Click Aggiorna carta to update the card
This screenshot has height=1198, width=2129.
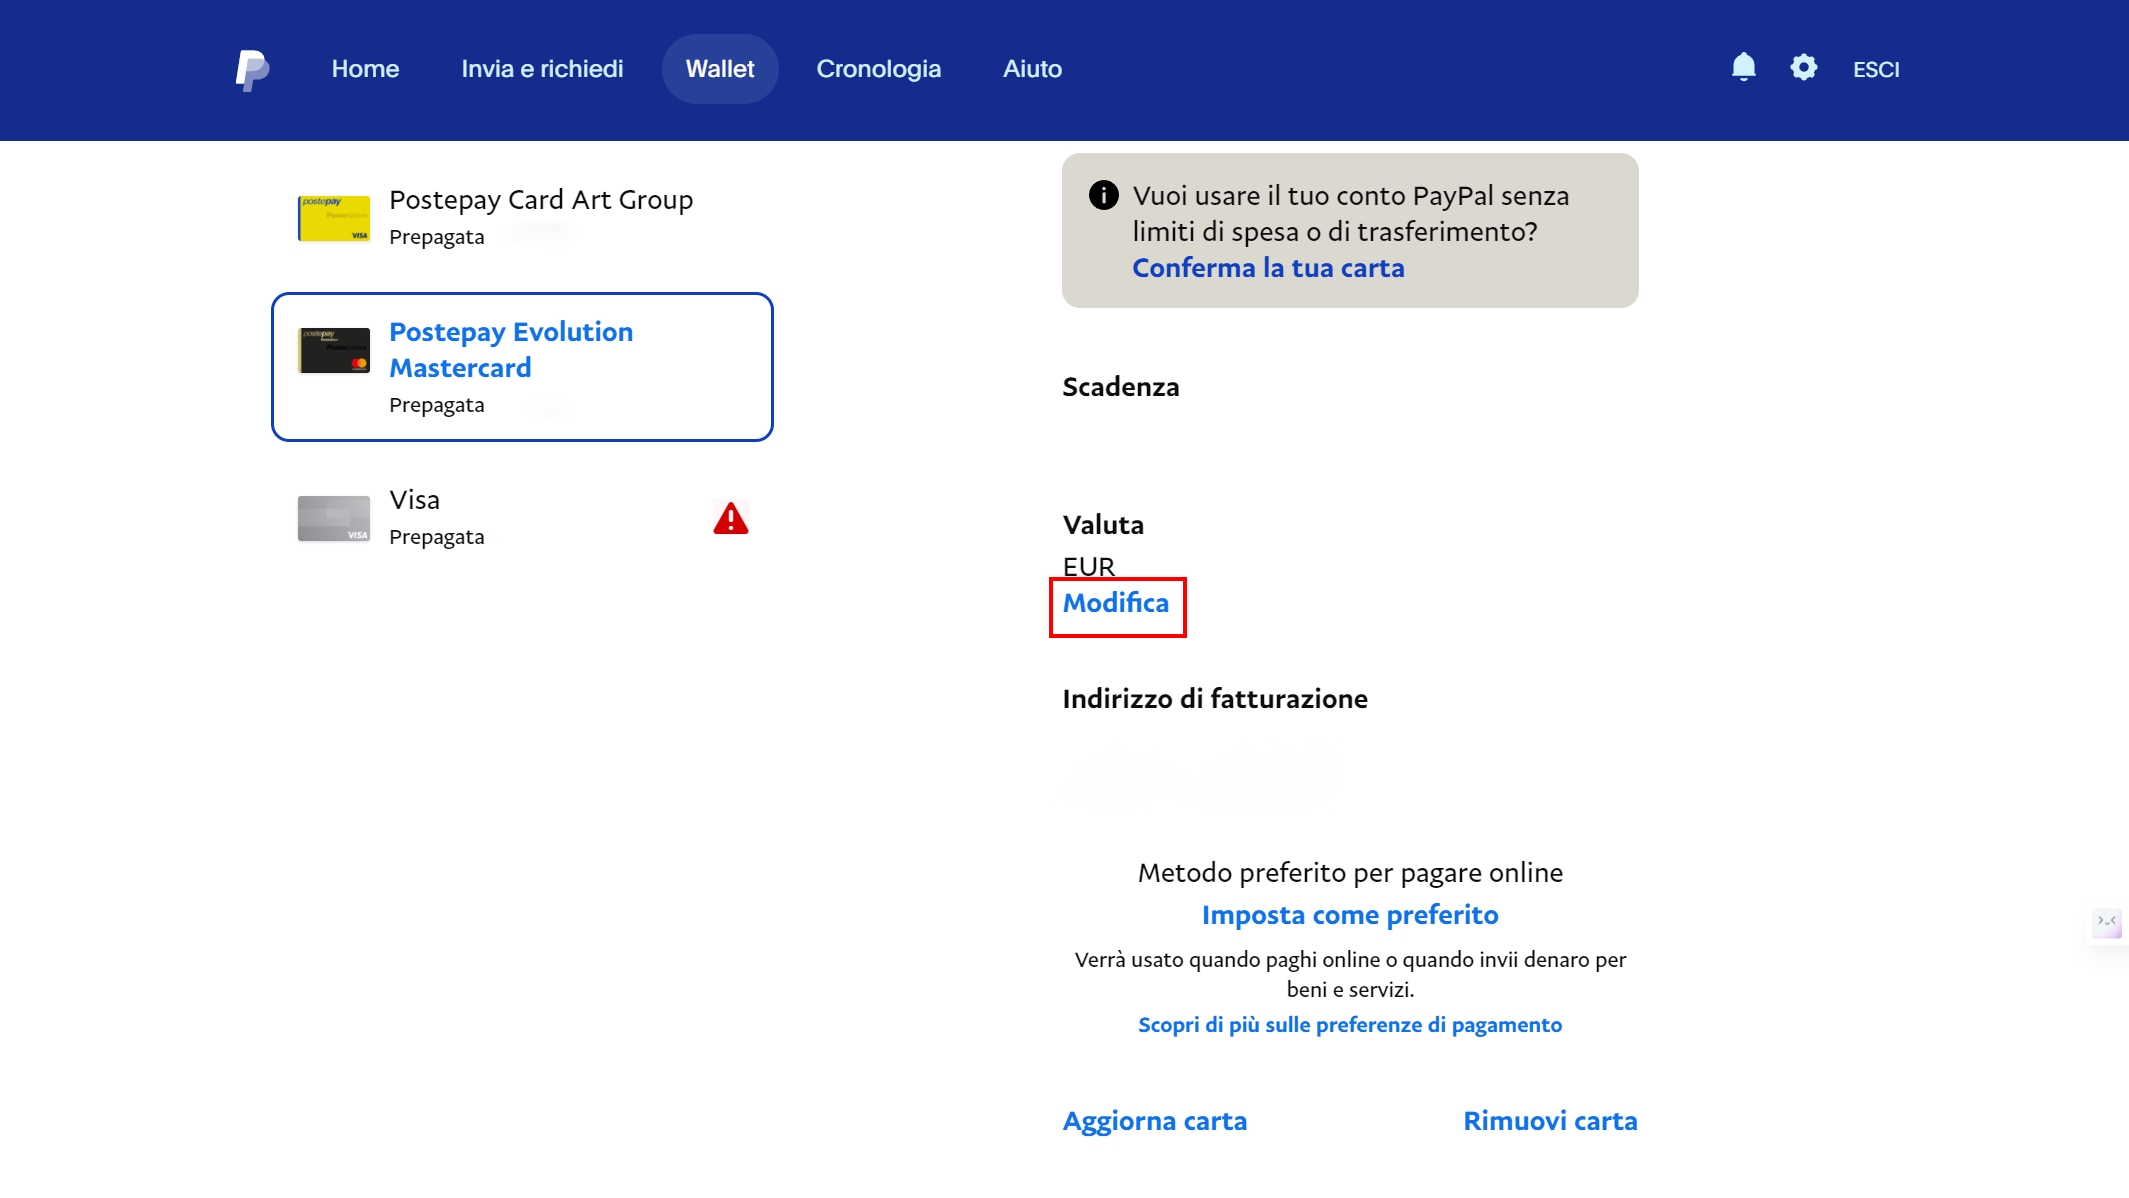(x=1154, y=1120)
